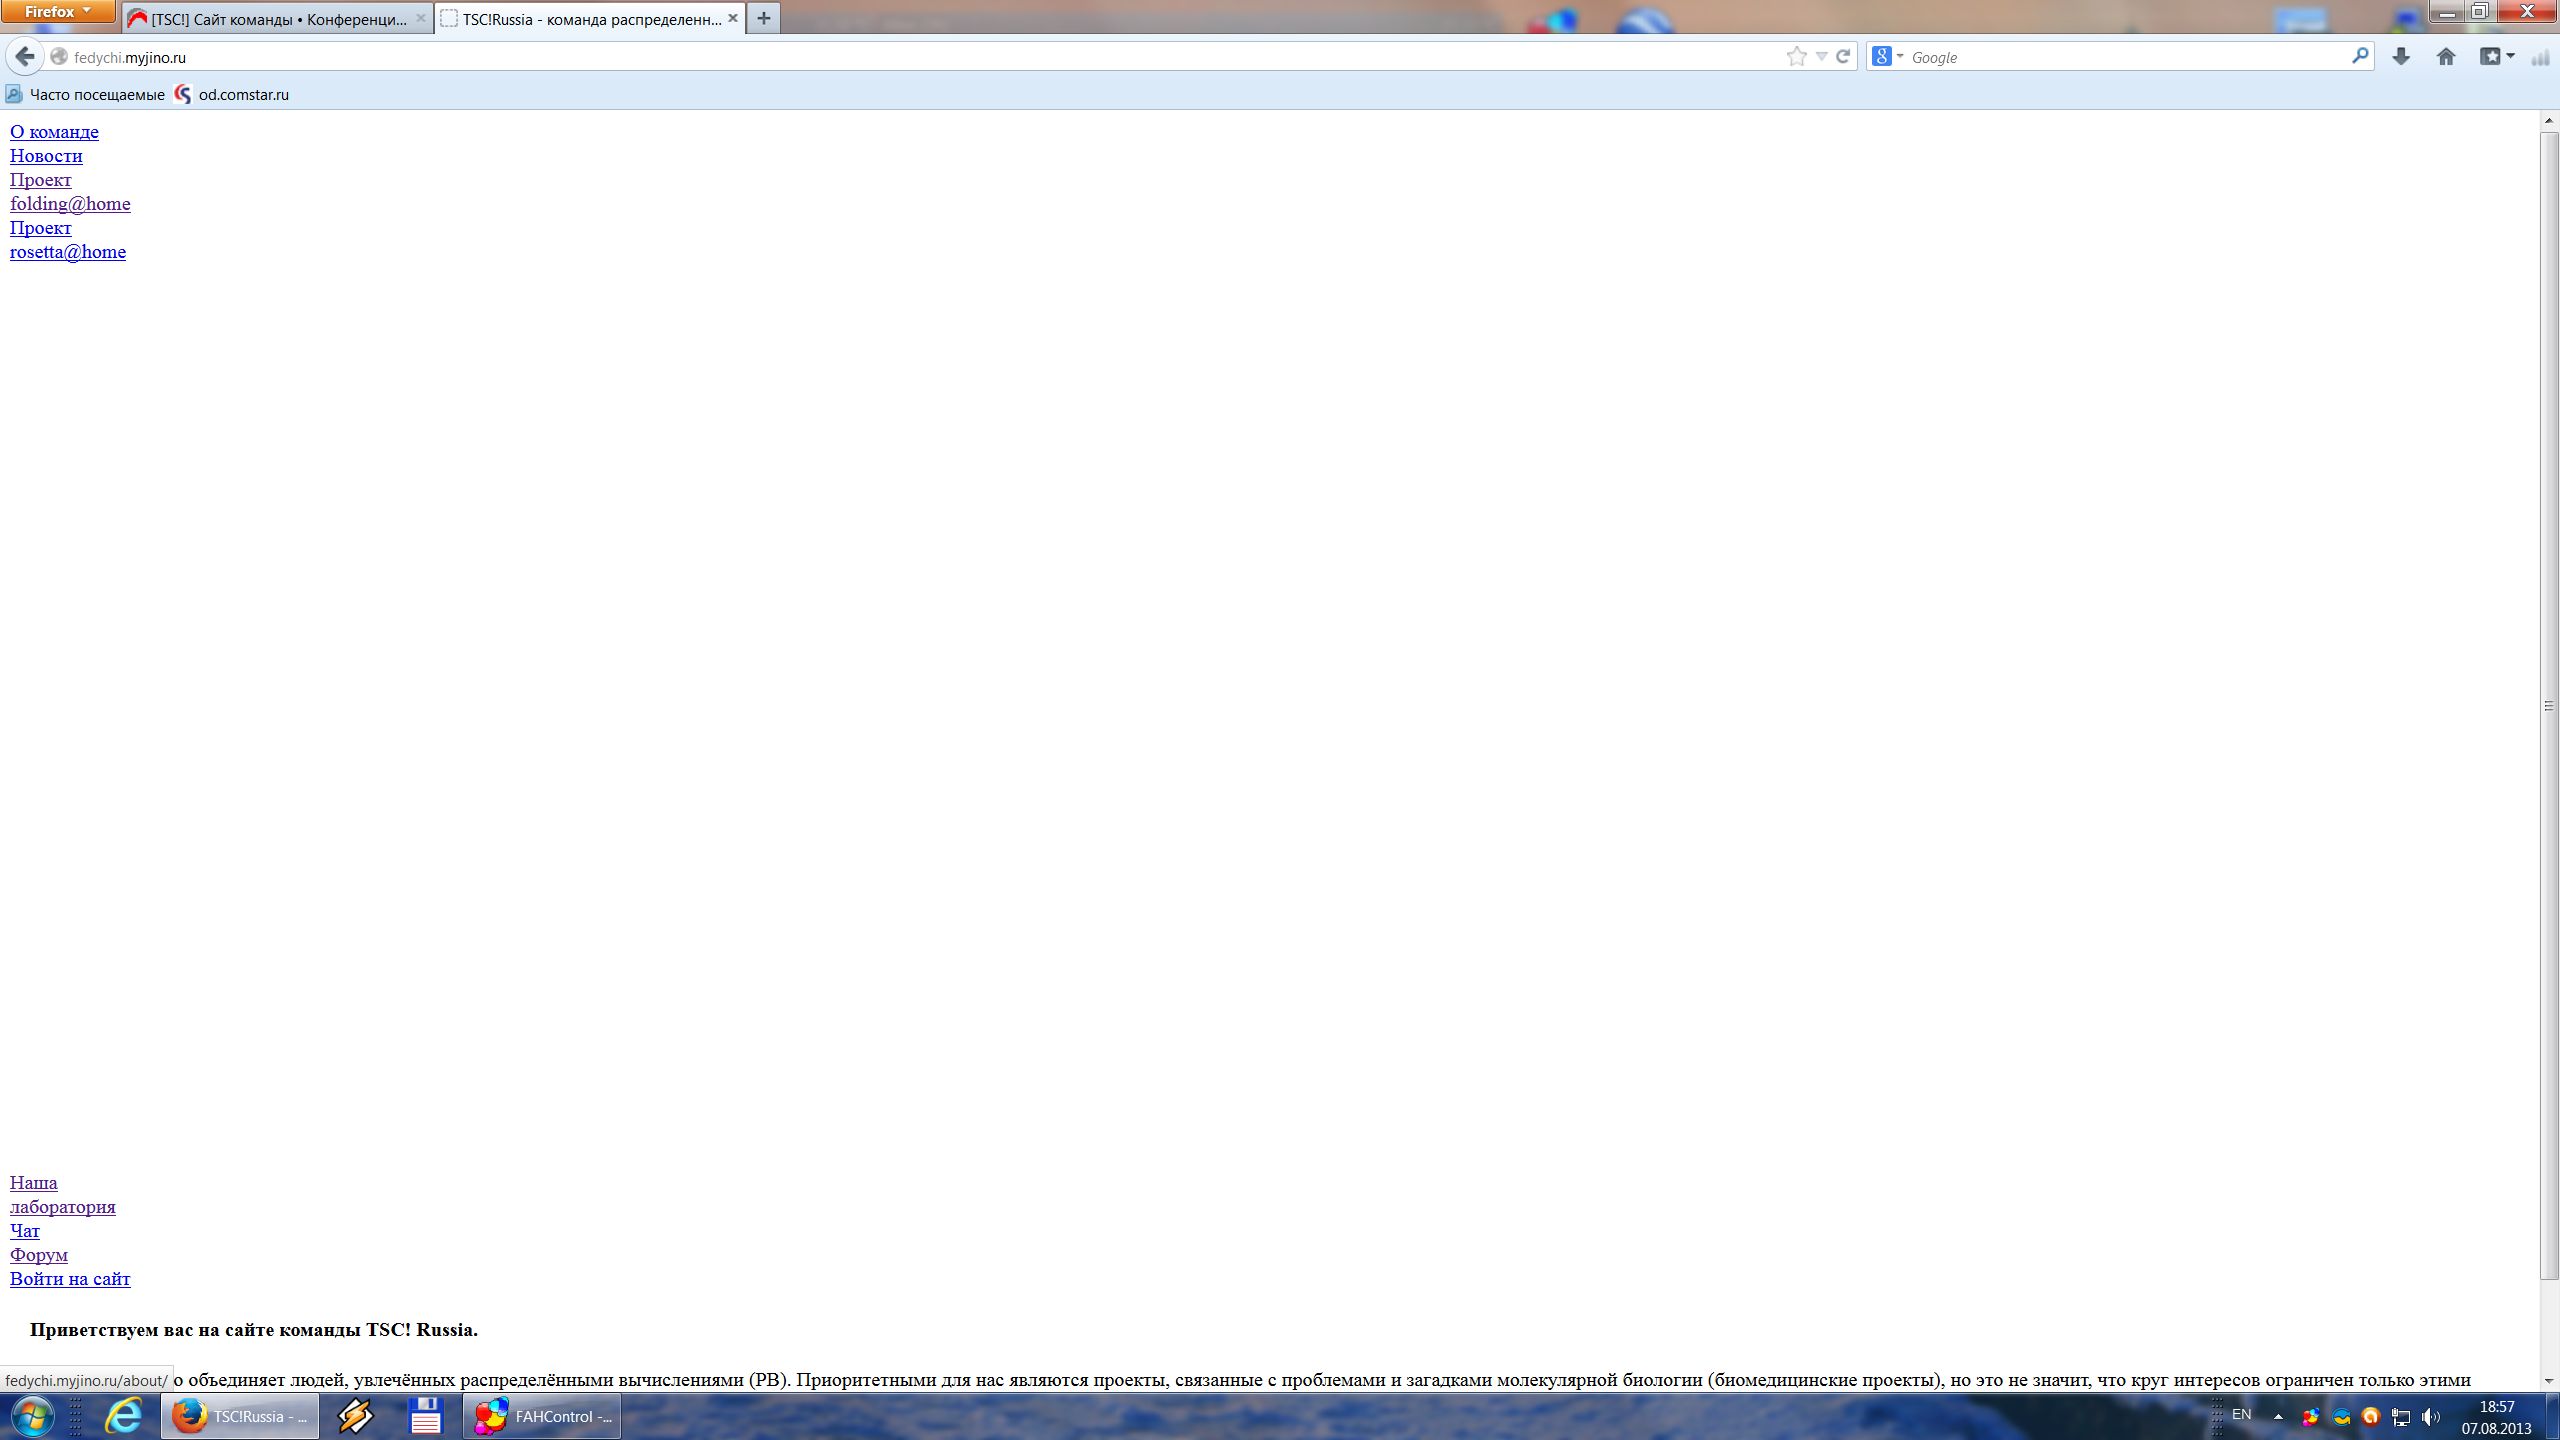The width and height of the screenshot is (2560, 1440).
Task: Open the Firefox application menu
Action: pyautogui.click(x=57, y=12)
